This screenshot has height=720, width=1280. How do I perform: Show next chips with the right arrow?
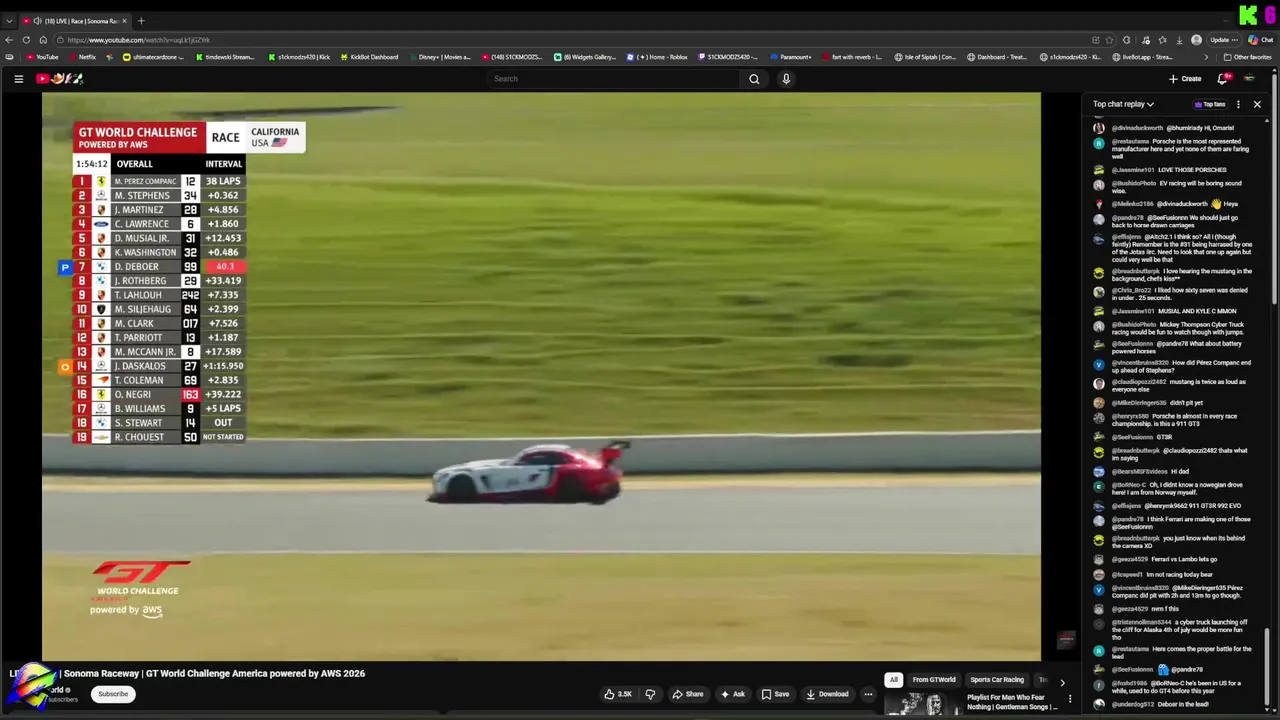point(1062,682)
